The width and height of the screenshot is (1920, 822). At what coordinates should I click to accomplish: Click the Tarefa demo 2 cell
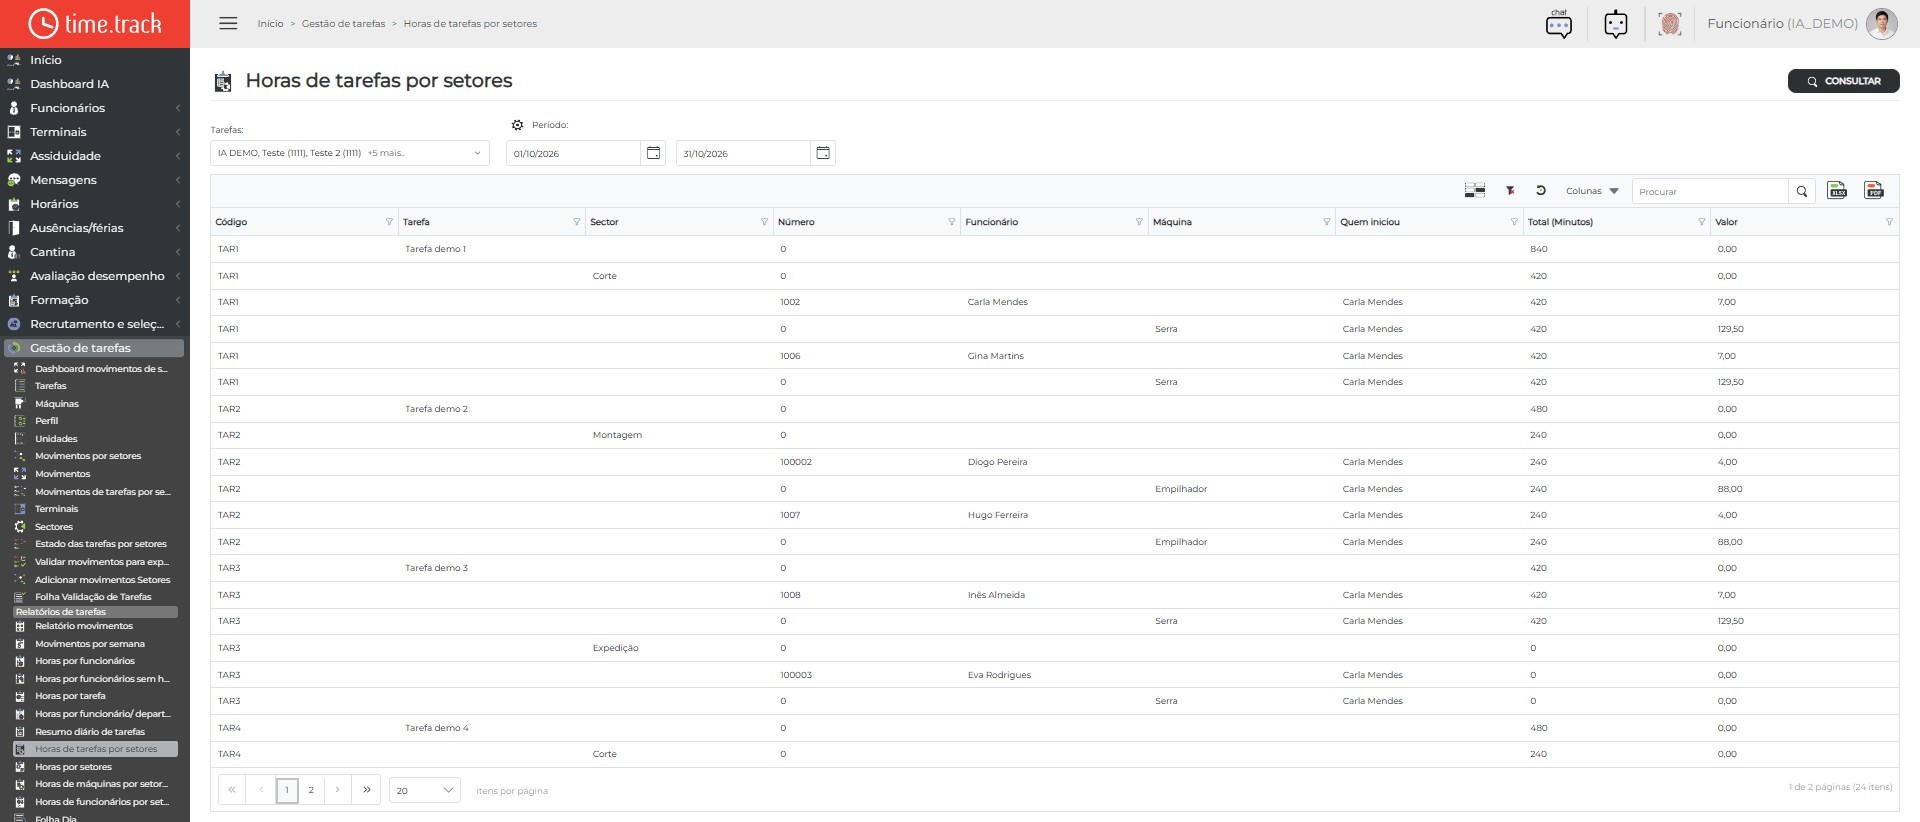point(436,409)
